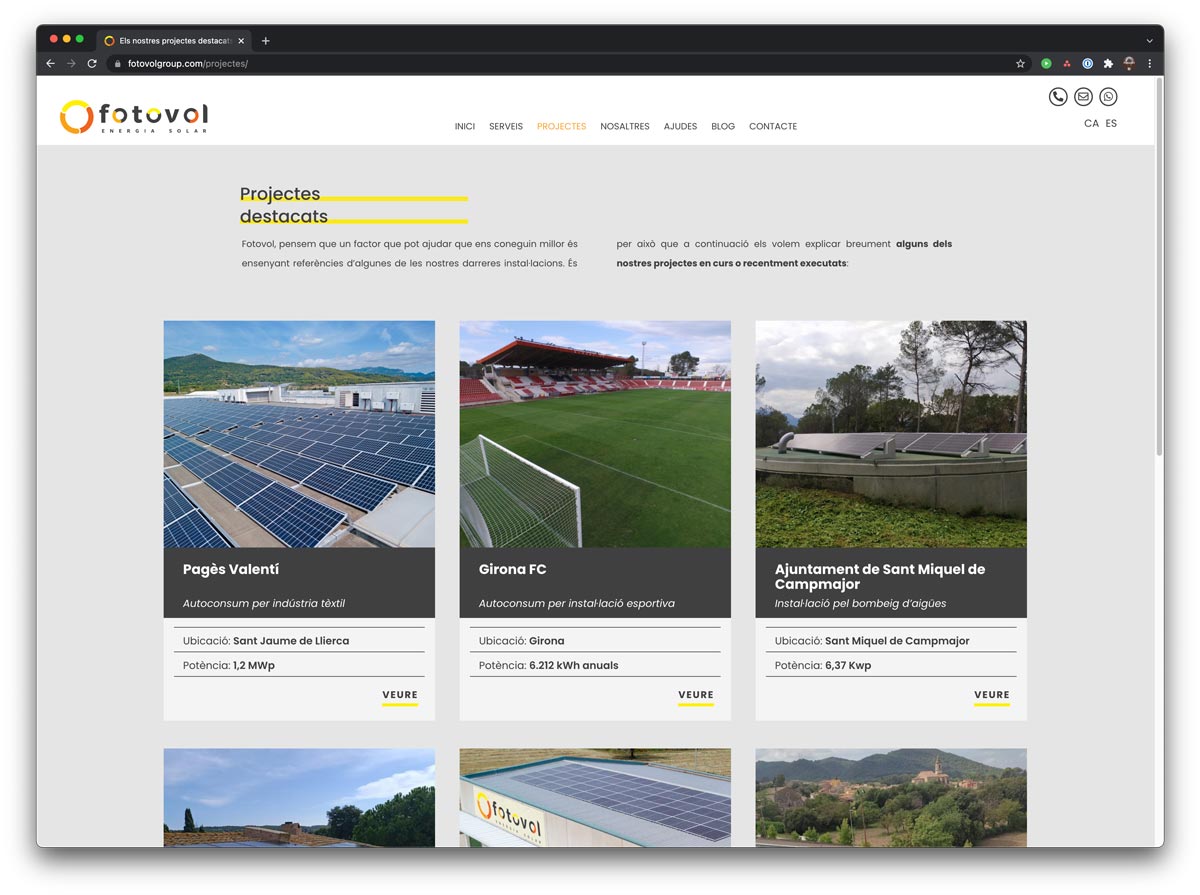The image size is (1200, 895).
Task: Click VEURE on the Sant Miquel de Campmajor card
Action: point(992,696)
